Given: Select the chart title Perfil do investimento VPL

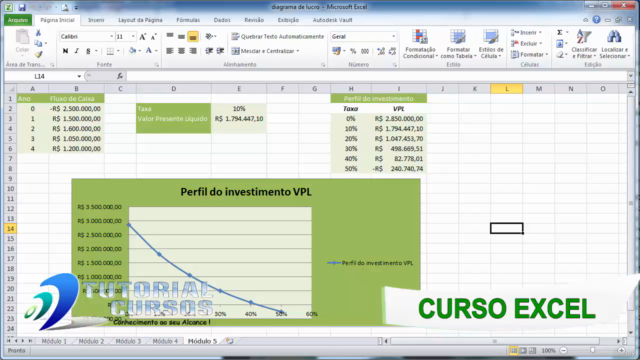Looking at the screenshot, I should [246, 192].
